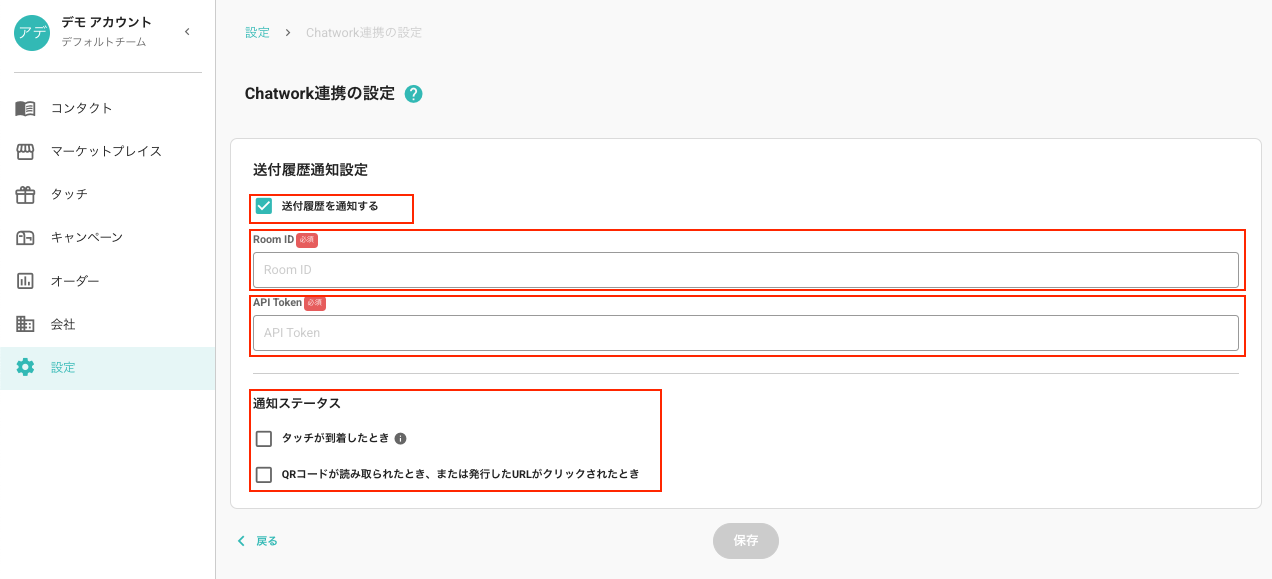
Task: Click the account avatar circle
Action: [x=32, y=32]
